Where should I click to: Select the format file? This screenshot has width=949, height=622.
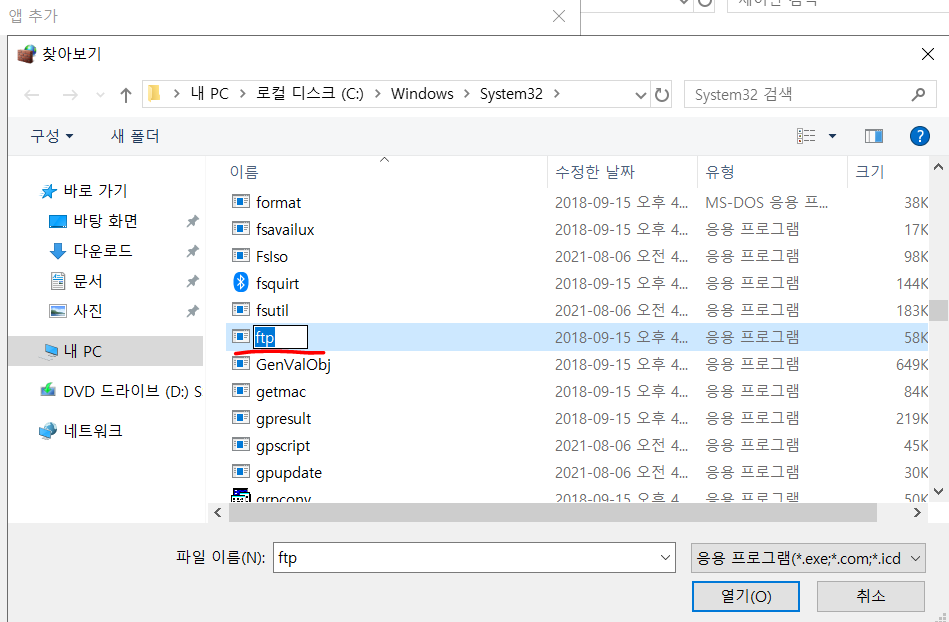click(x=278, y=203)
